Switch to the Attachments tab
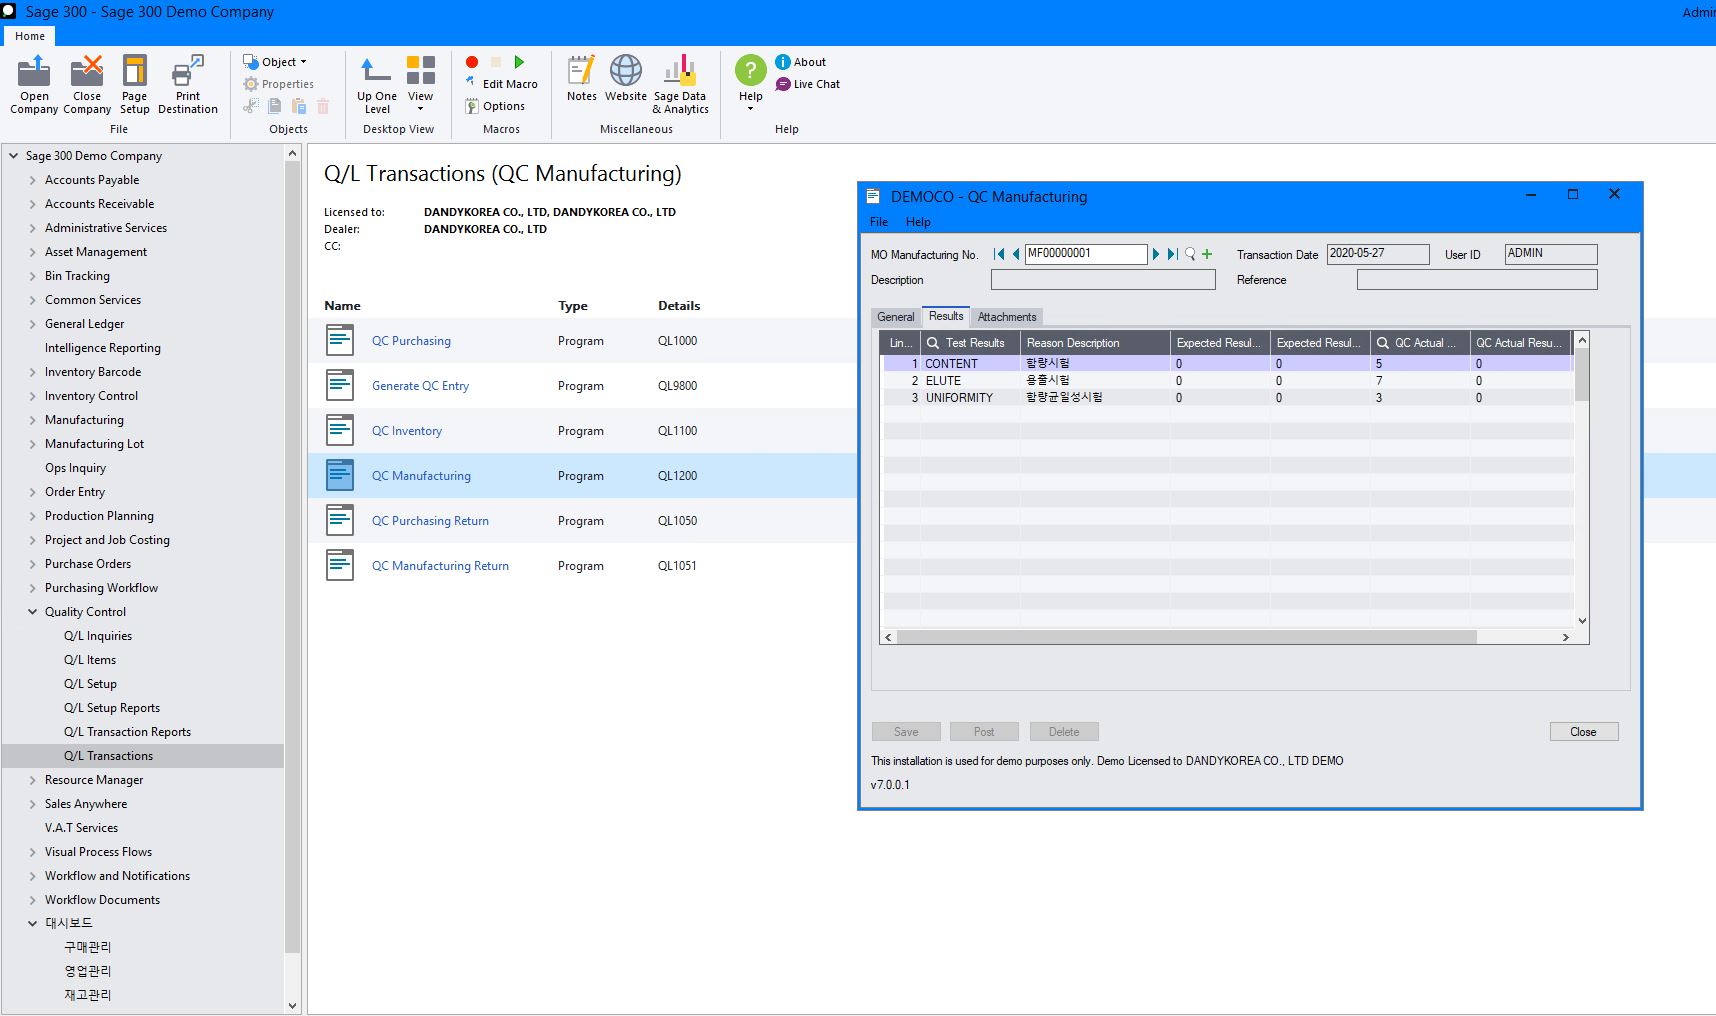1716x1016 pixels. [1007, 317]
